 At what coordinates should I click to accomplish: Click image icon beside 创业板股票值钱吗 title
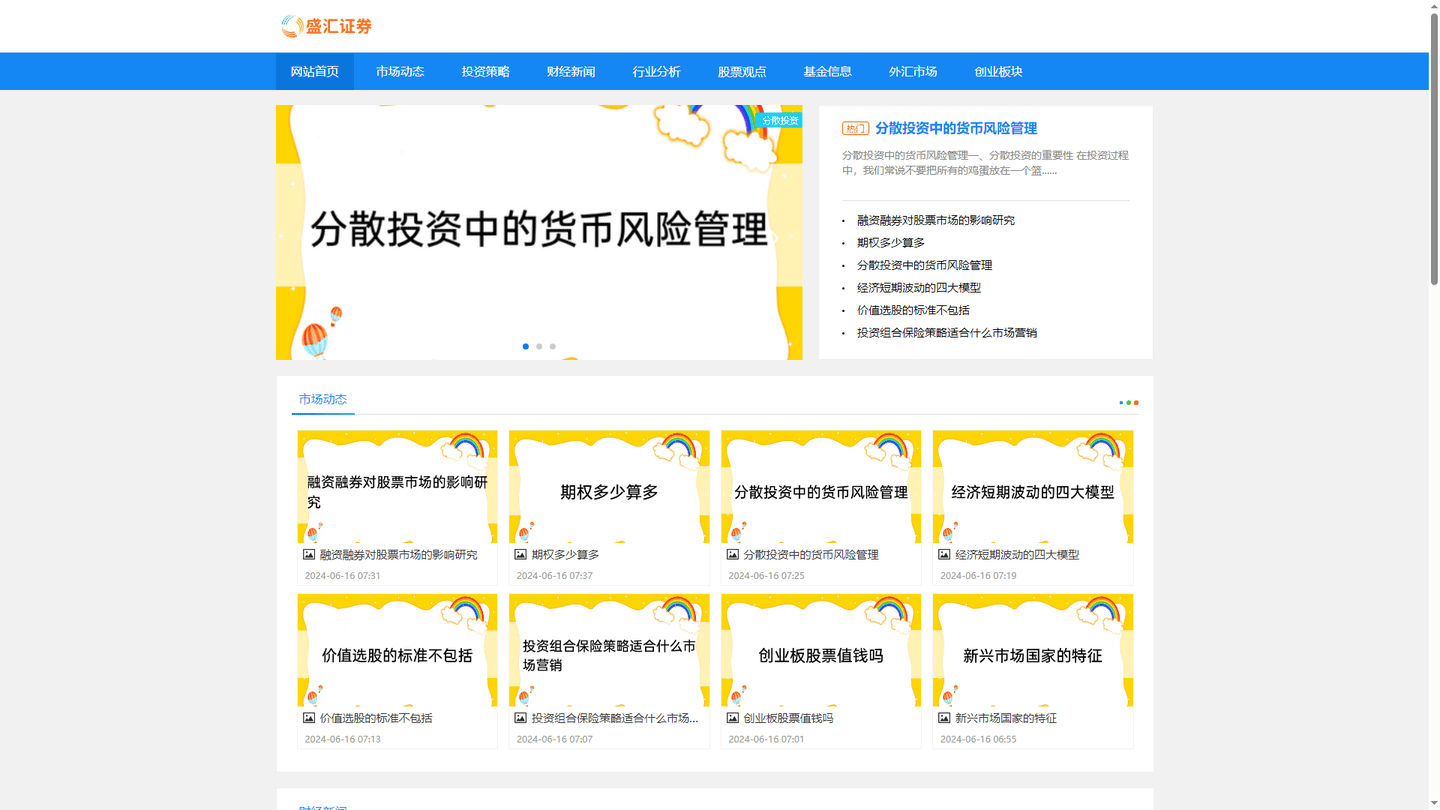point(732,719)
